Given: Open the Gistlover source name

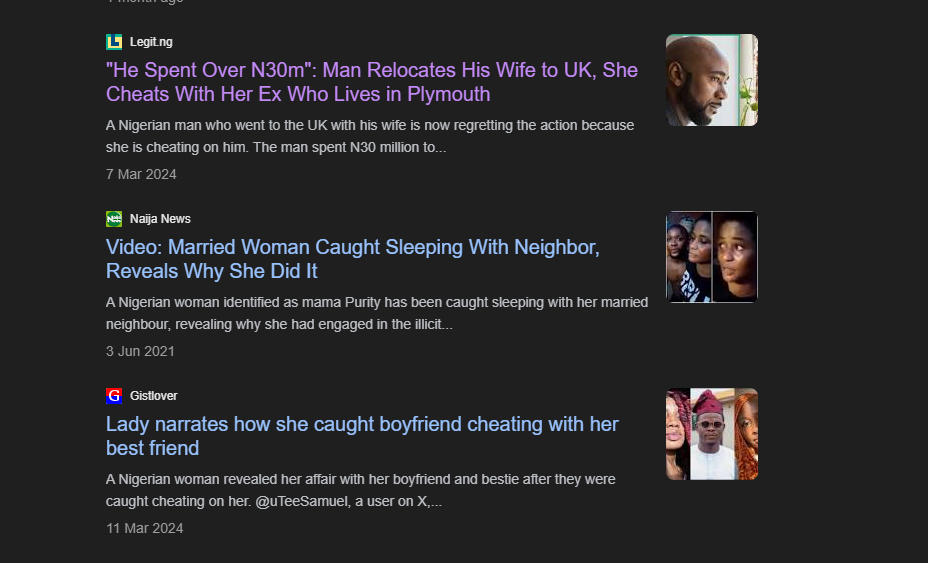Looking at the screenshot, I should tap(154, 396).
